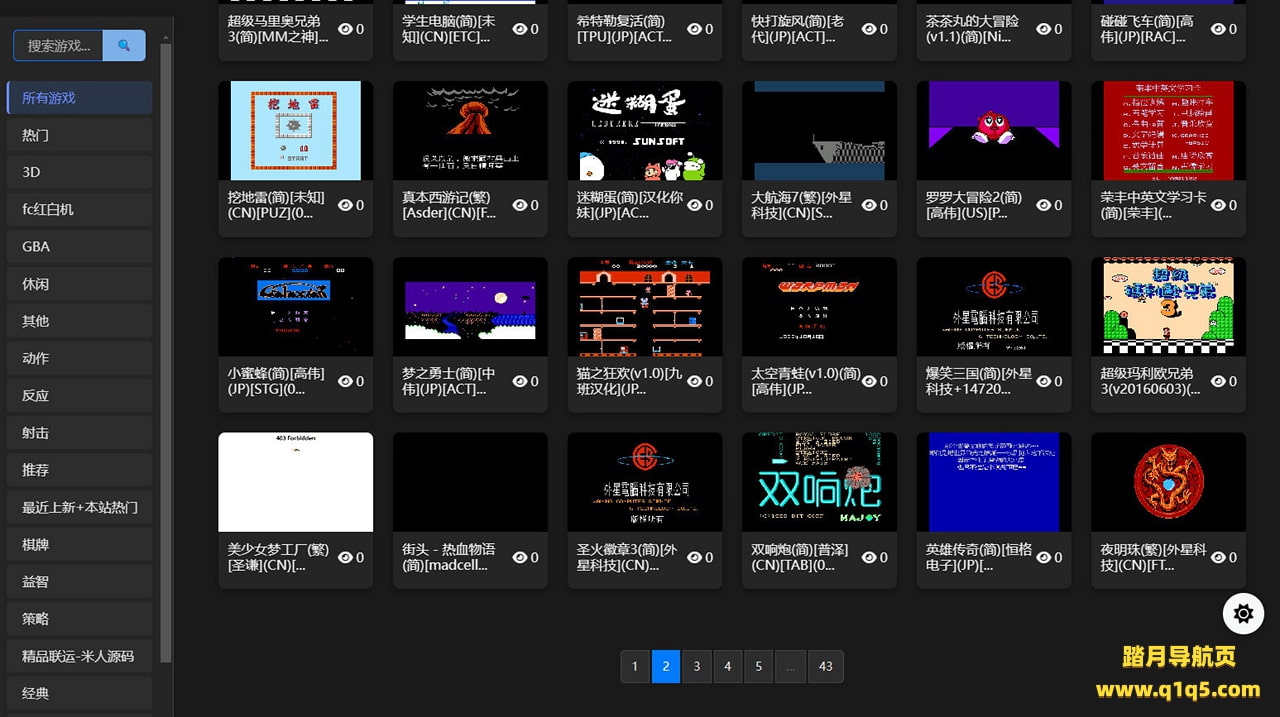This screenshot has width=1280, height=717.
Task: Choose the 射击 category
Action: point(79,433)
